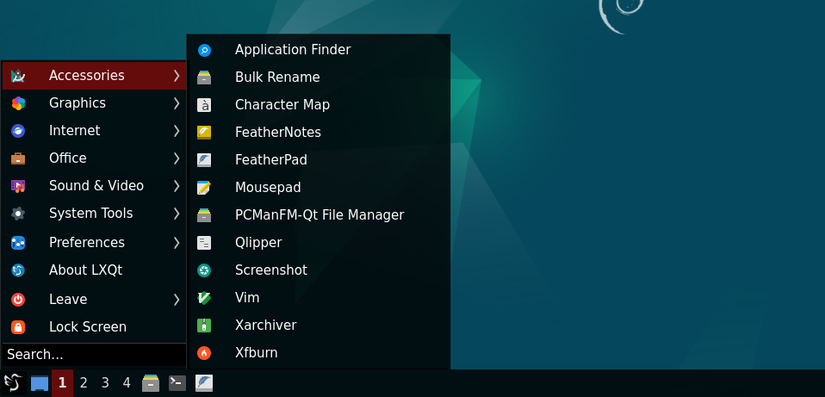This screenshot has width=825, height=397.
Task: Click the Preferences category icon
Action: pos(18,242)
